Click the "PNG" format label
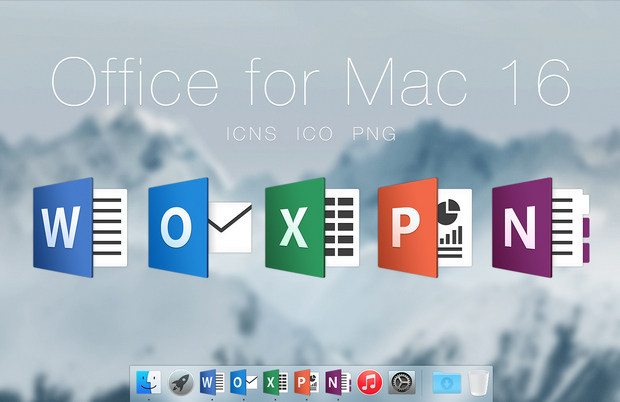 [374, 134]
